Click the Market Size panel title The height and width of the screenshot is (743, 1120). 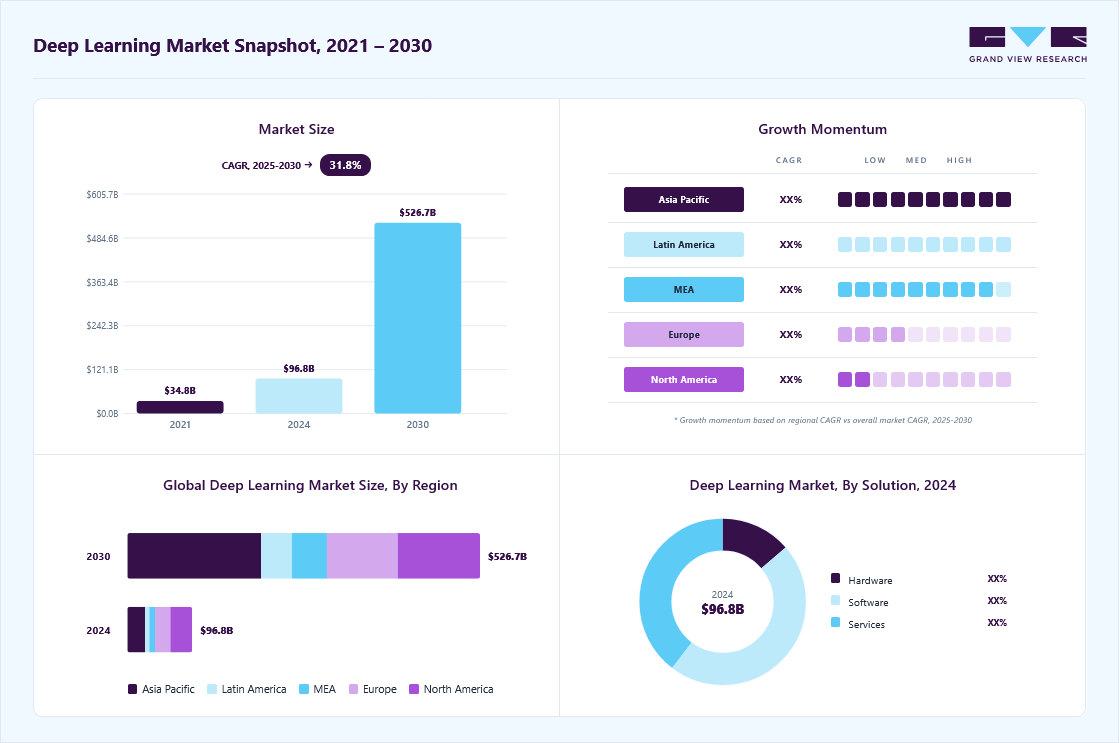click(x=296, y=129)
